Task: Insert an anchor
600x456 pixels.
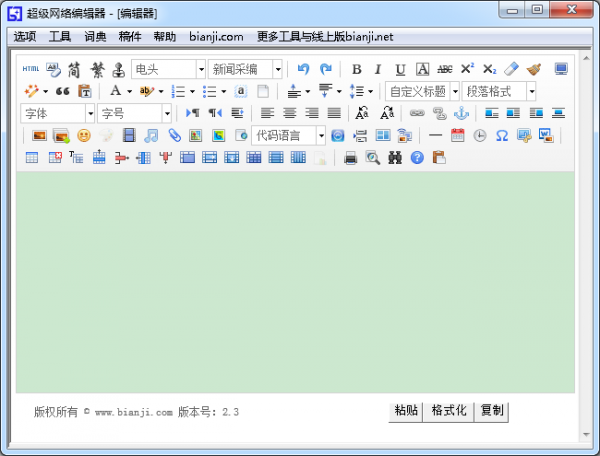Action: 461,113
